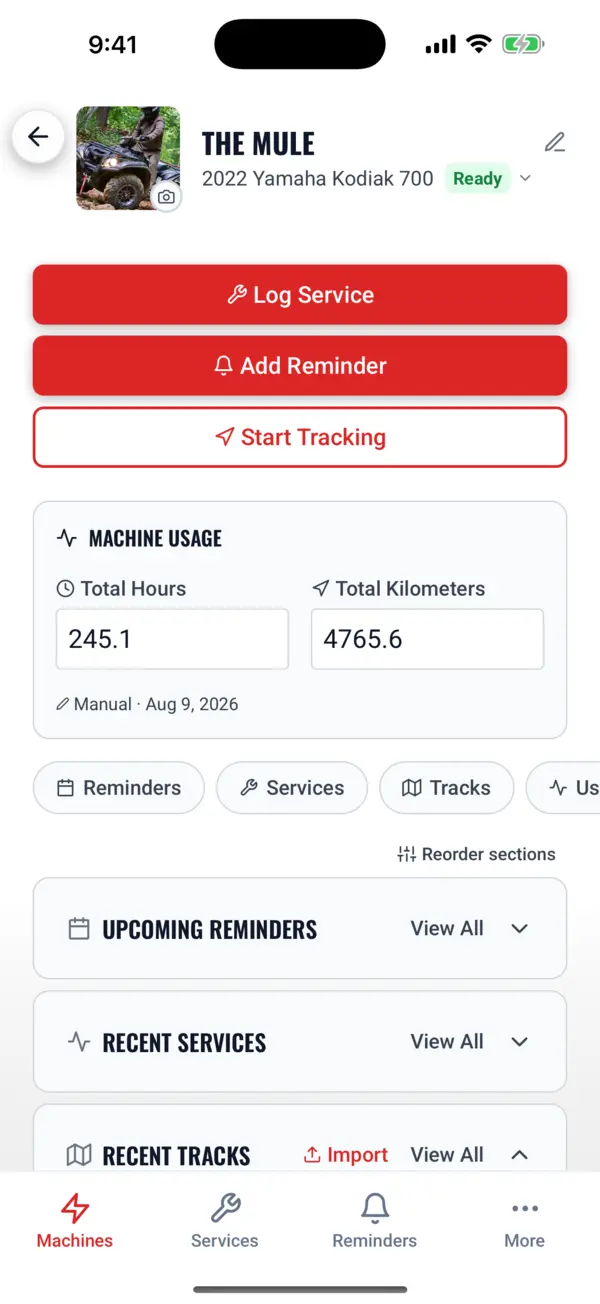600x1304 pixels.
Task: Collapse the Recent Tracks section chevron
Action: pyautogui.click(x=519, y=1155)
